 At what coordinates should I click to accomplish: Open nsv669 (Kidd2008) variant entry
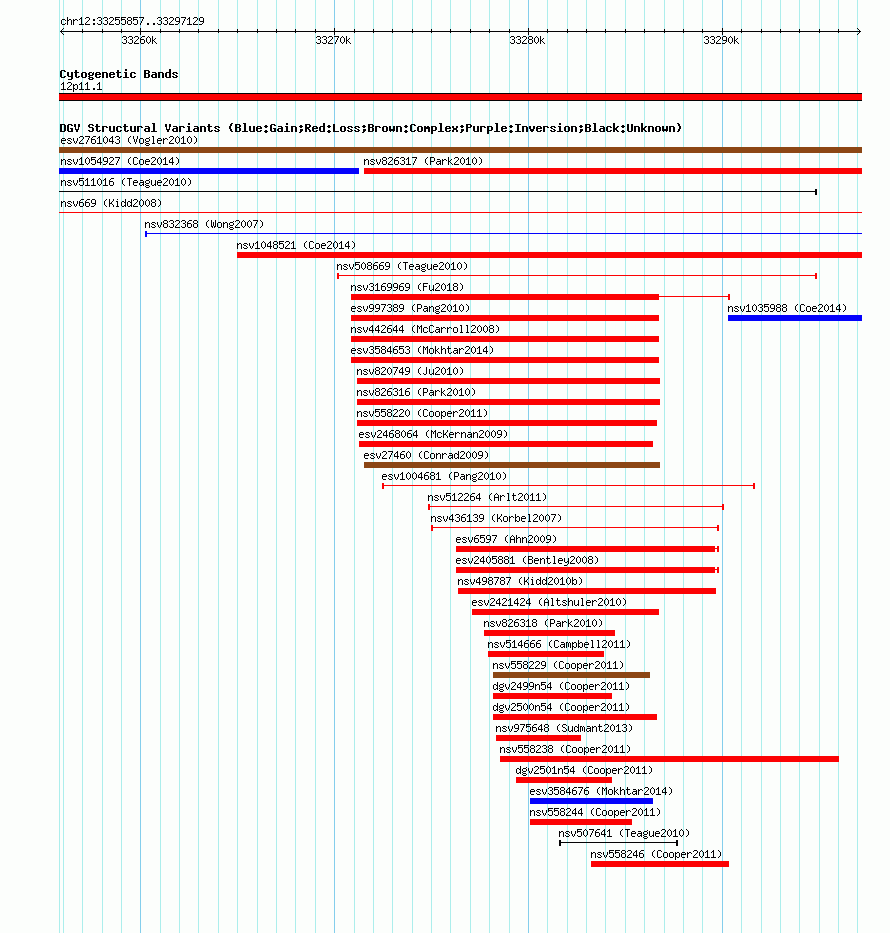pyautogui.click(x=111, y=203)
